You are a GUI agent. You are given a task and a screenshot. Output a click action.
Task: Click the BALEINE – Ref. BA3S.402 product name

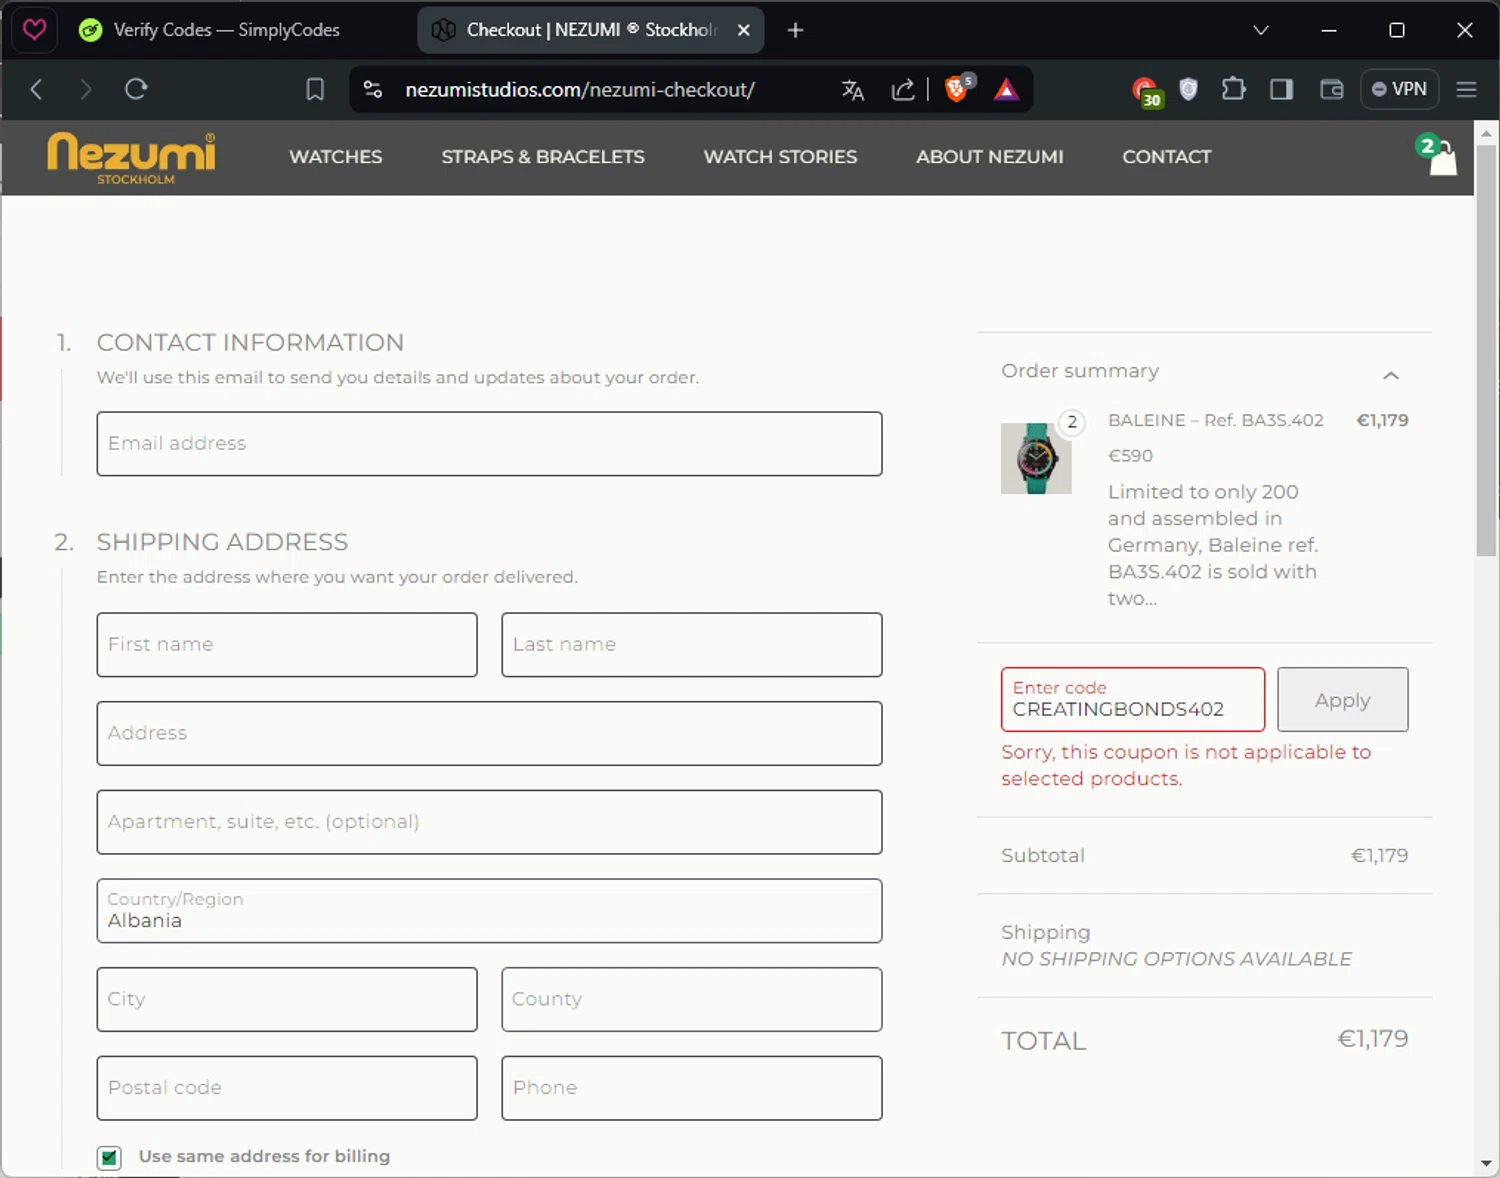(1215, 420)
